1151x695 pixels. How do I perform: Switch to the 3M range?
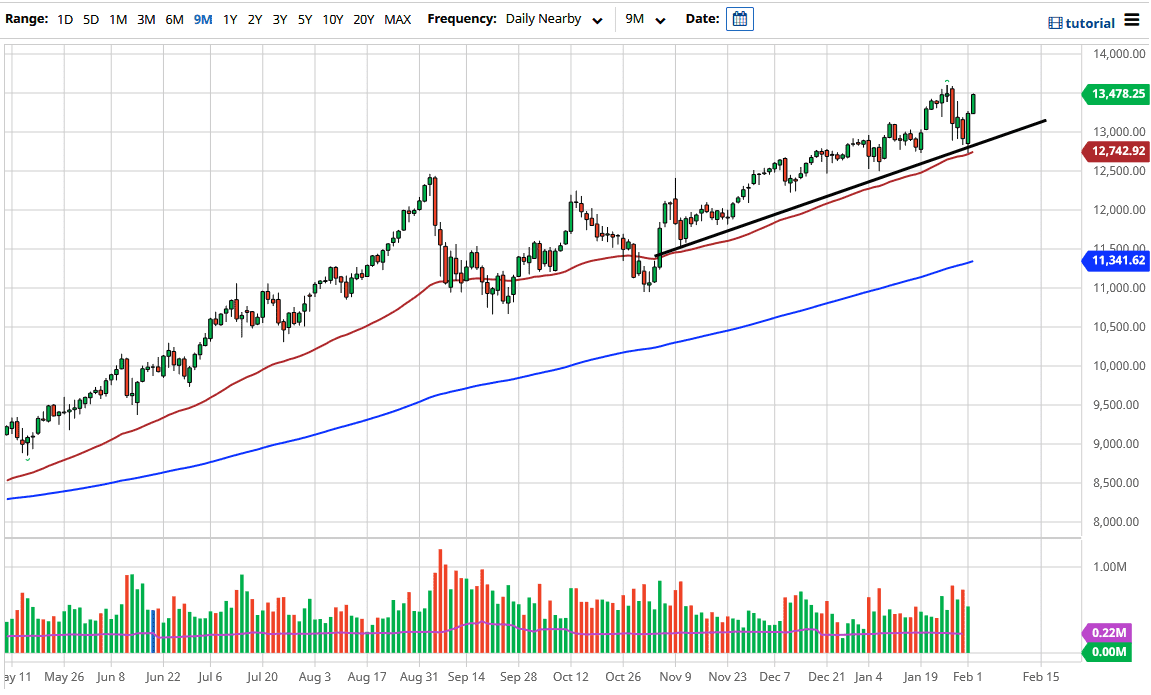coord(146,18)
